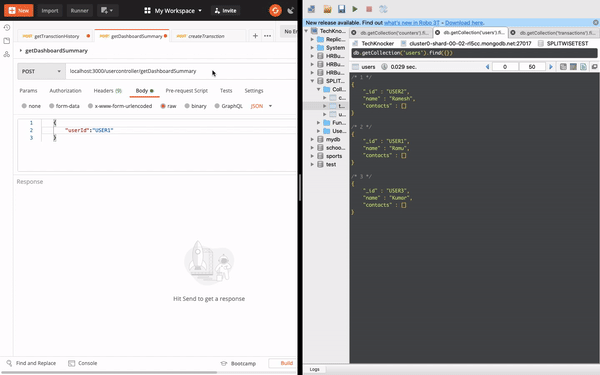Click the orange New button in Postman
The image size is (600, 375).
(19, 10)
